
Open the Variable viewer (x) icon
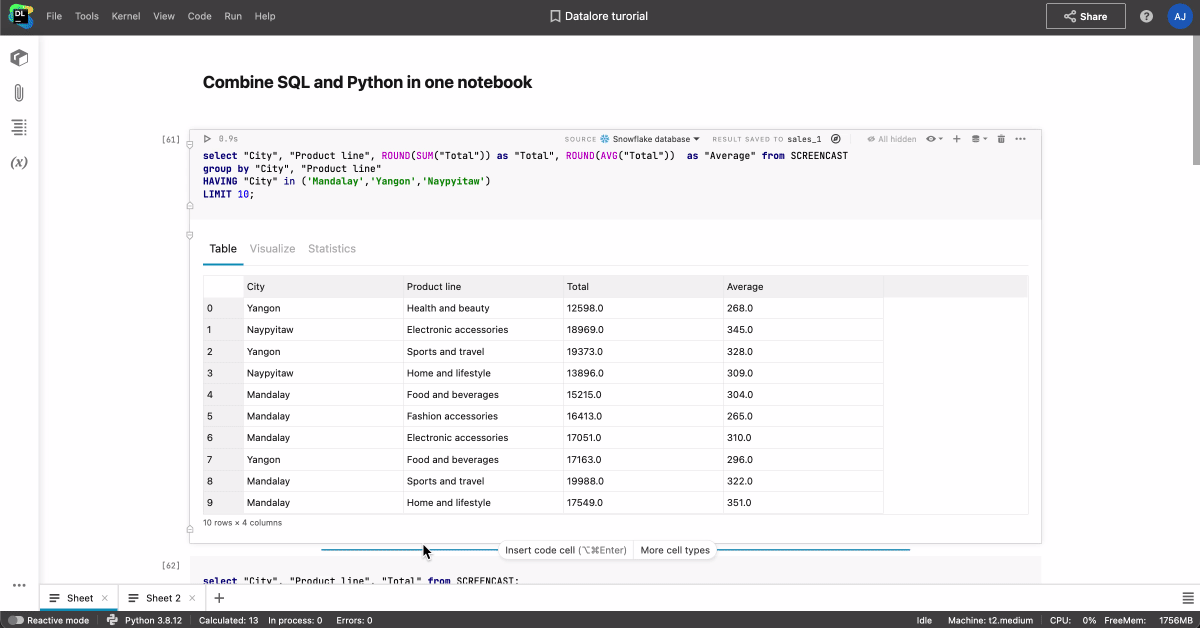tap(18, 162)
